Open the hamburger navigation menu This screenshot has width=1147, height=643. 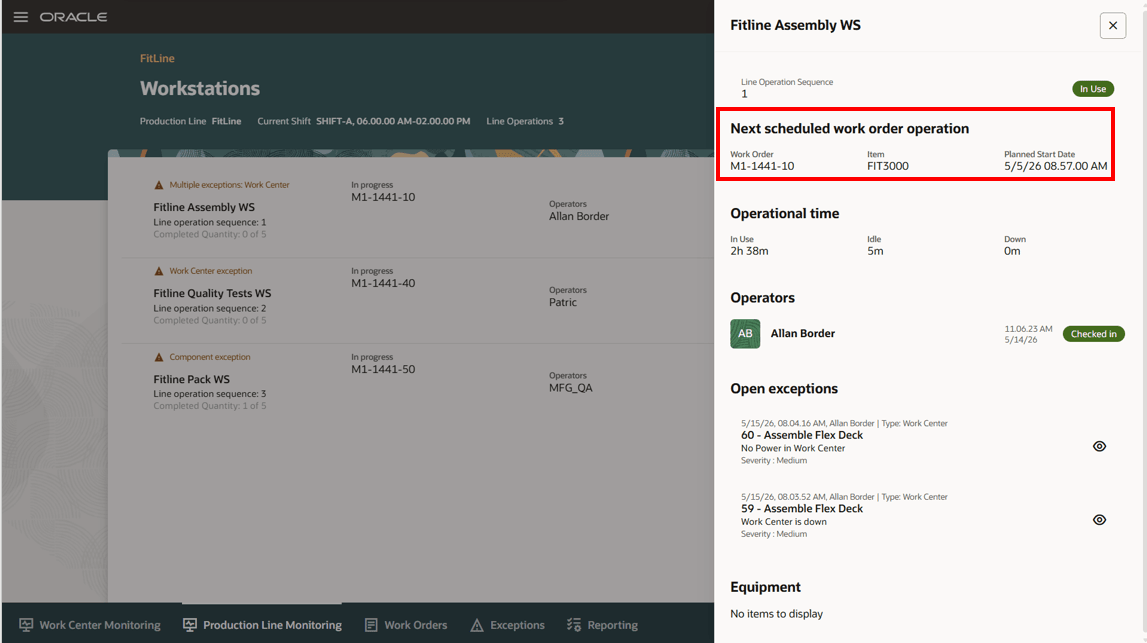[x=20, y=17]
